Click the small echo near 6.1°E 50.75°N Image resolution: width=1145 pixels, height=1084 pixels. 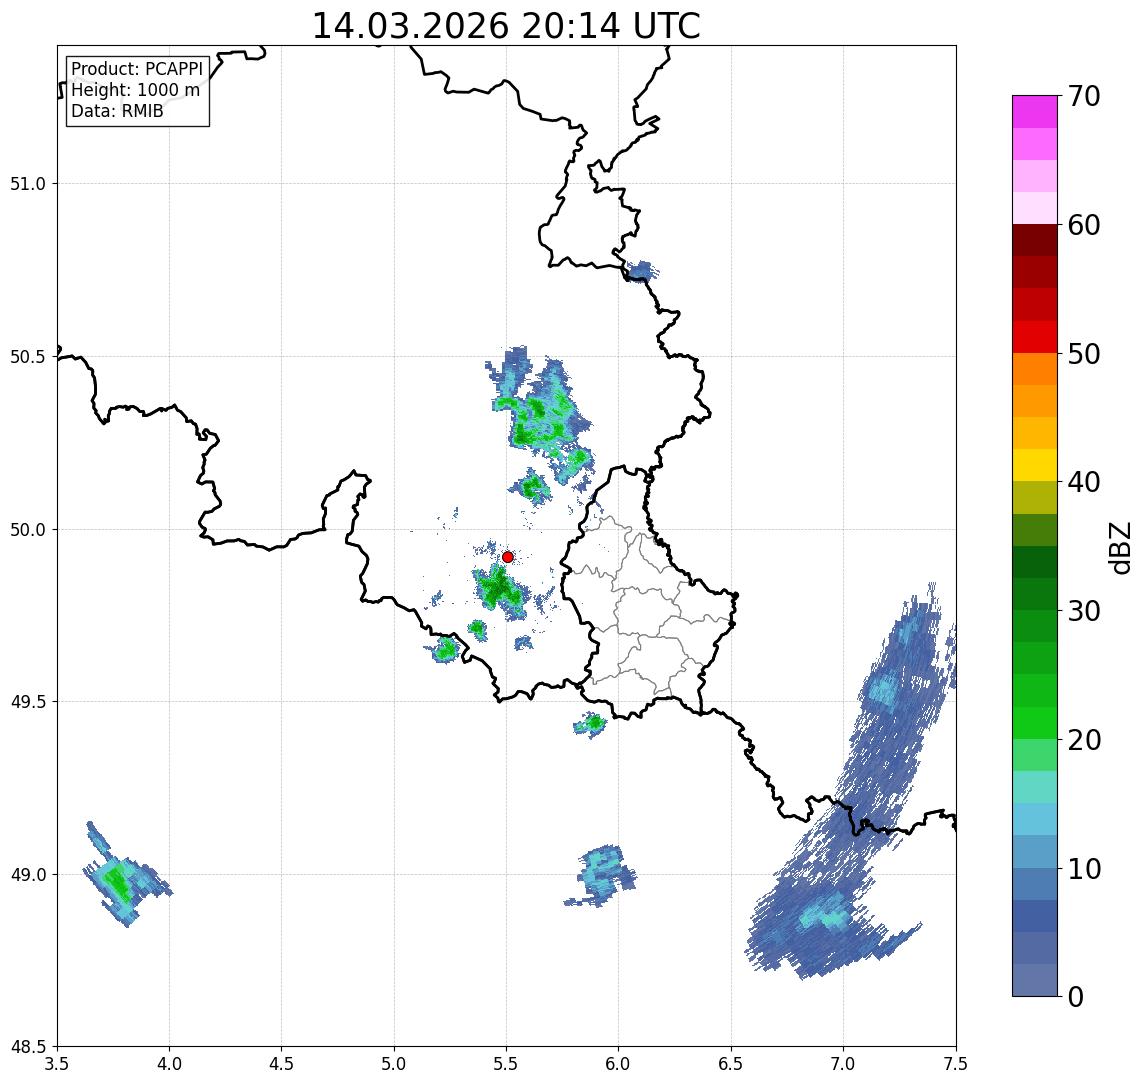pyautogui.click(x=641, y=271)
